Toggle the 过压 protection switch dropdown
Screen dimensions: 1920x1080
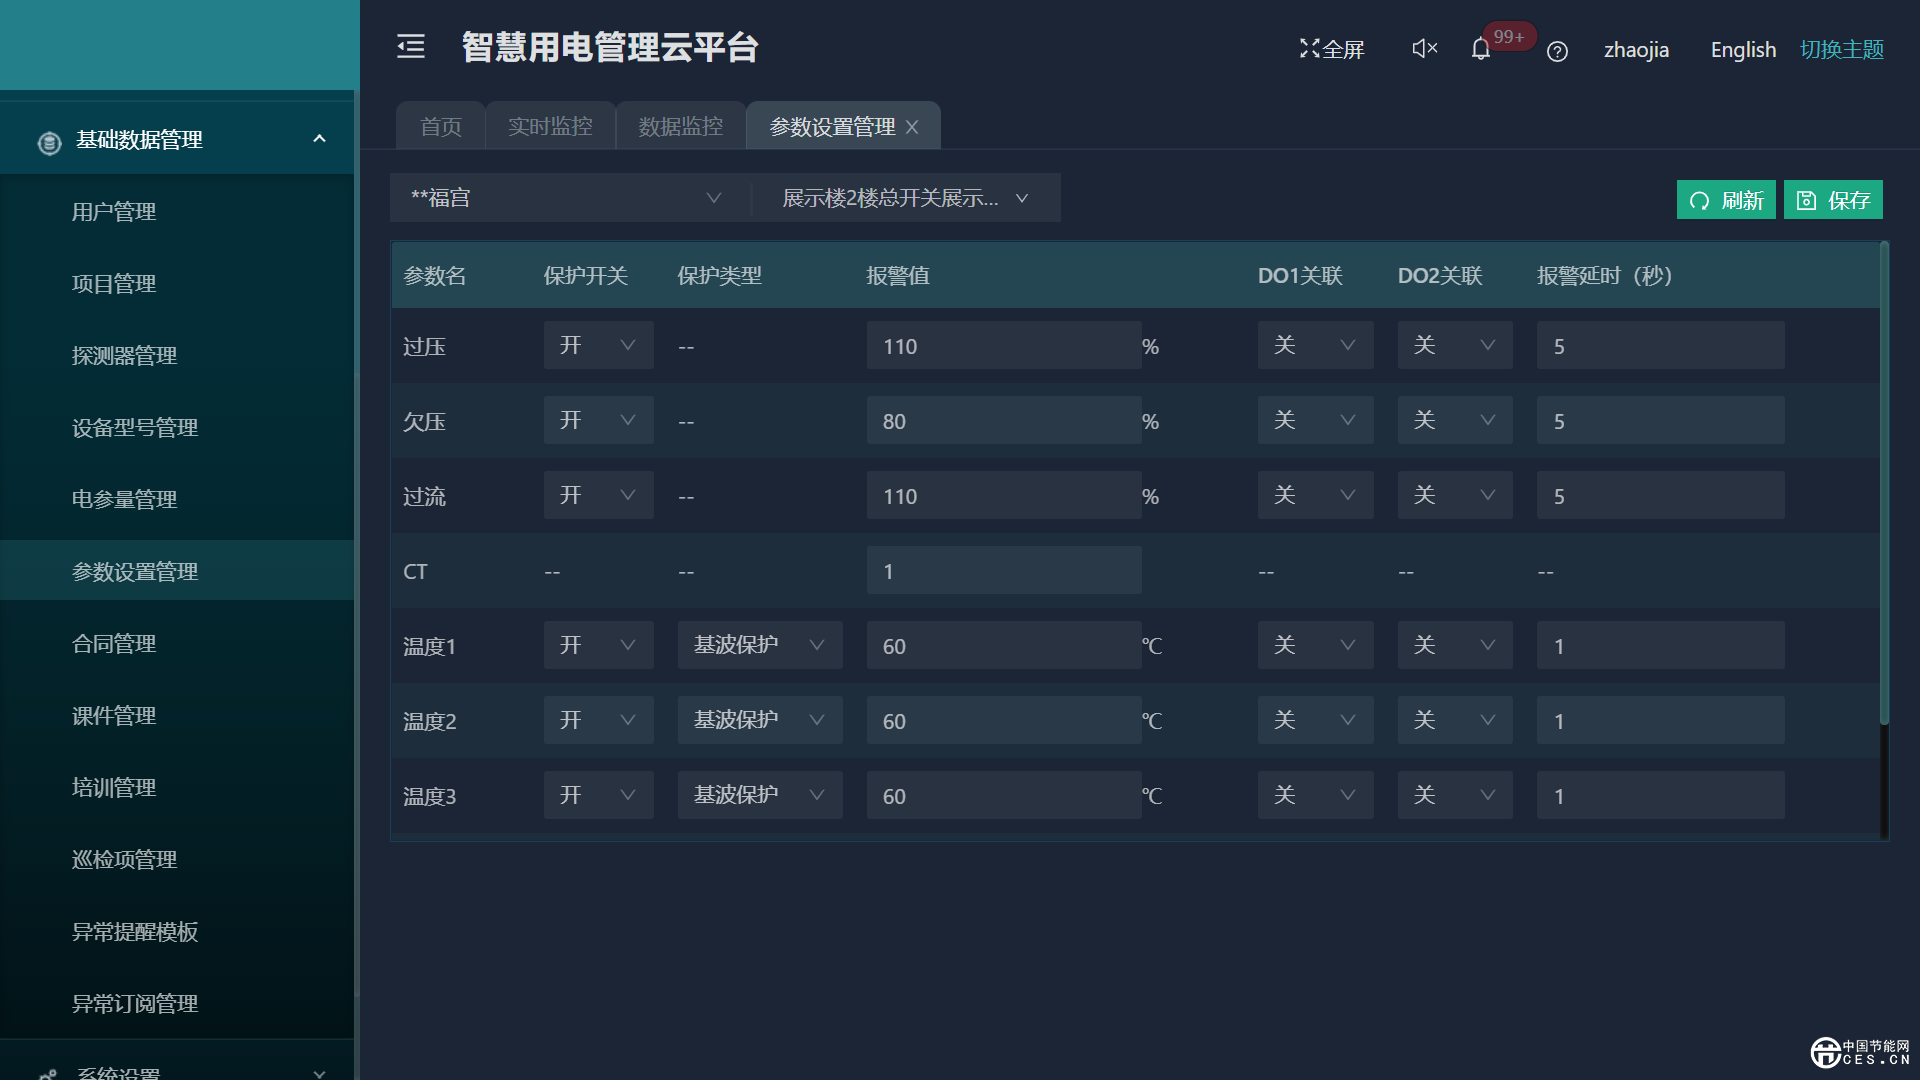click(598, 345)
